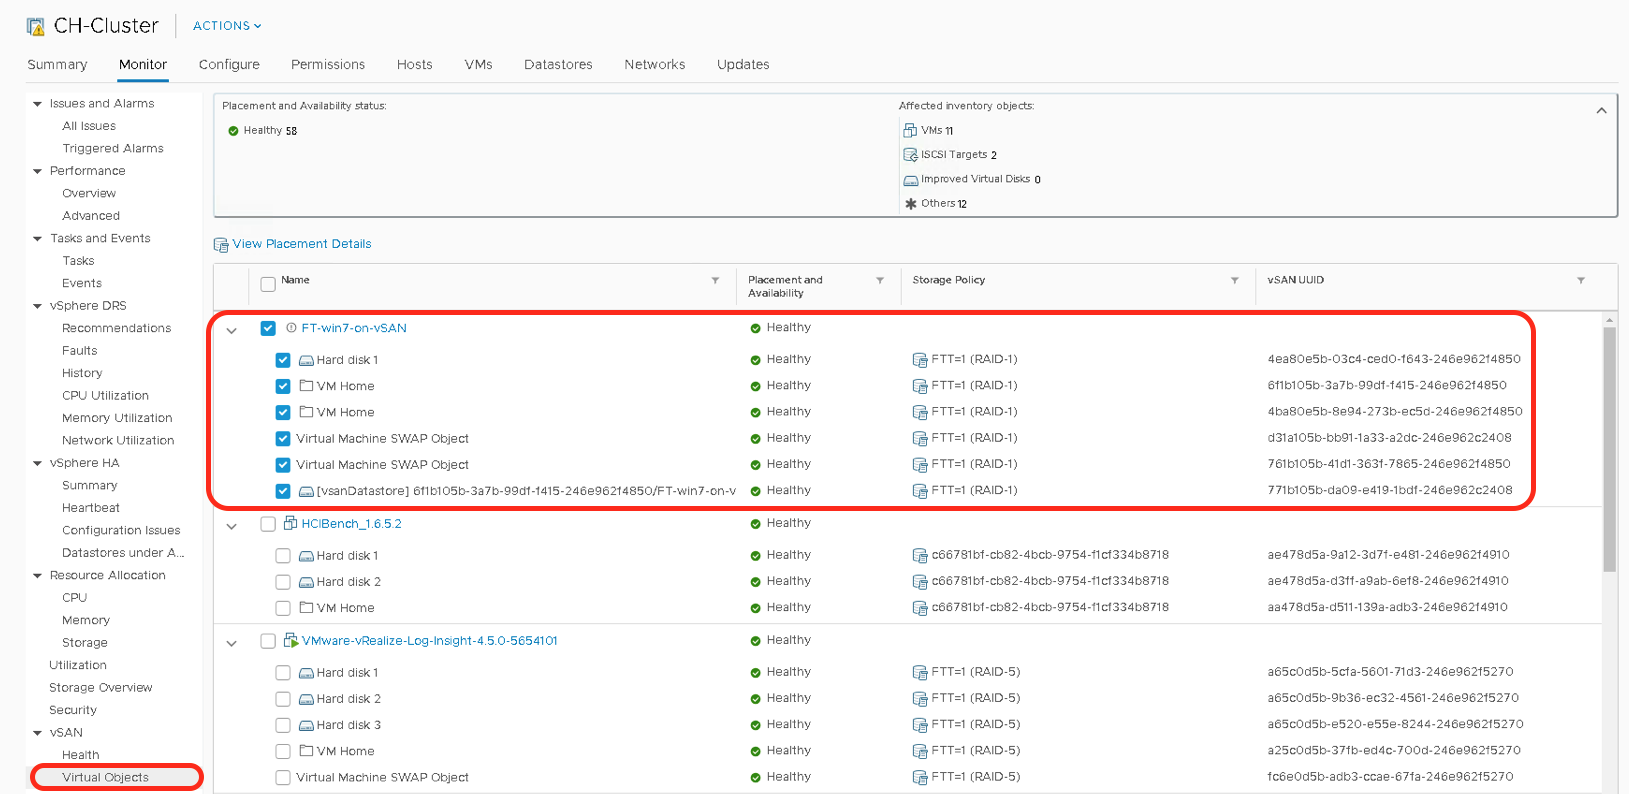Screen dimensions: 1629x794
Task: Toggle the select-all checkbox in Name header
Action: [x=268, y=284]
